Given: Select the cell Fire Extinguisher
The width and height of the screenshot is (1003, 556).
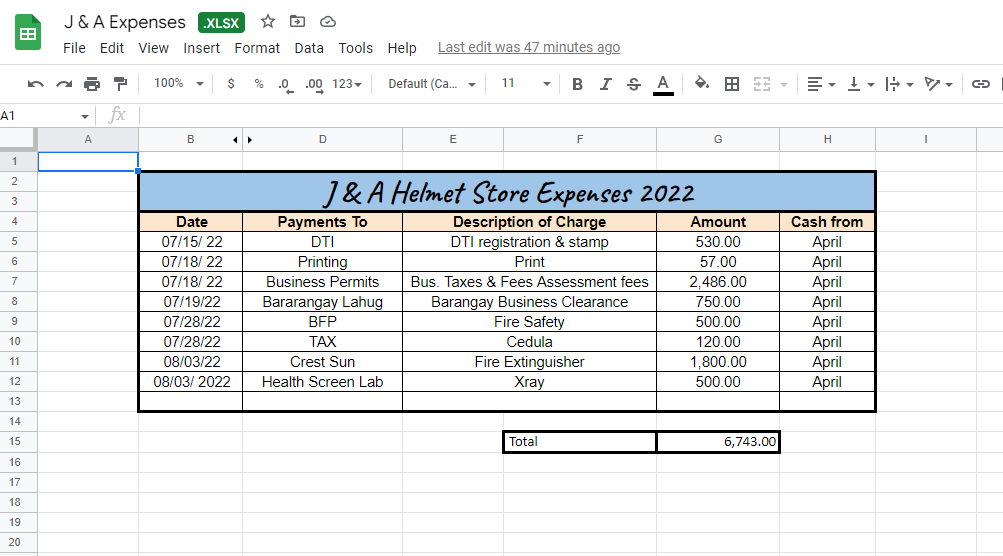Looking at the screenshot, I should pos(529,362).
